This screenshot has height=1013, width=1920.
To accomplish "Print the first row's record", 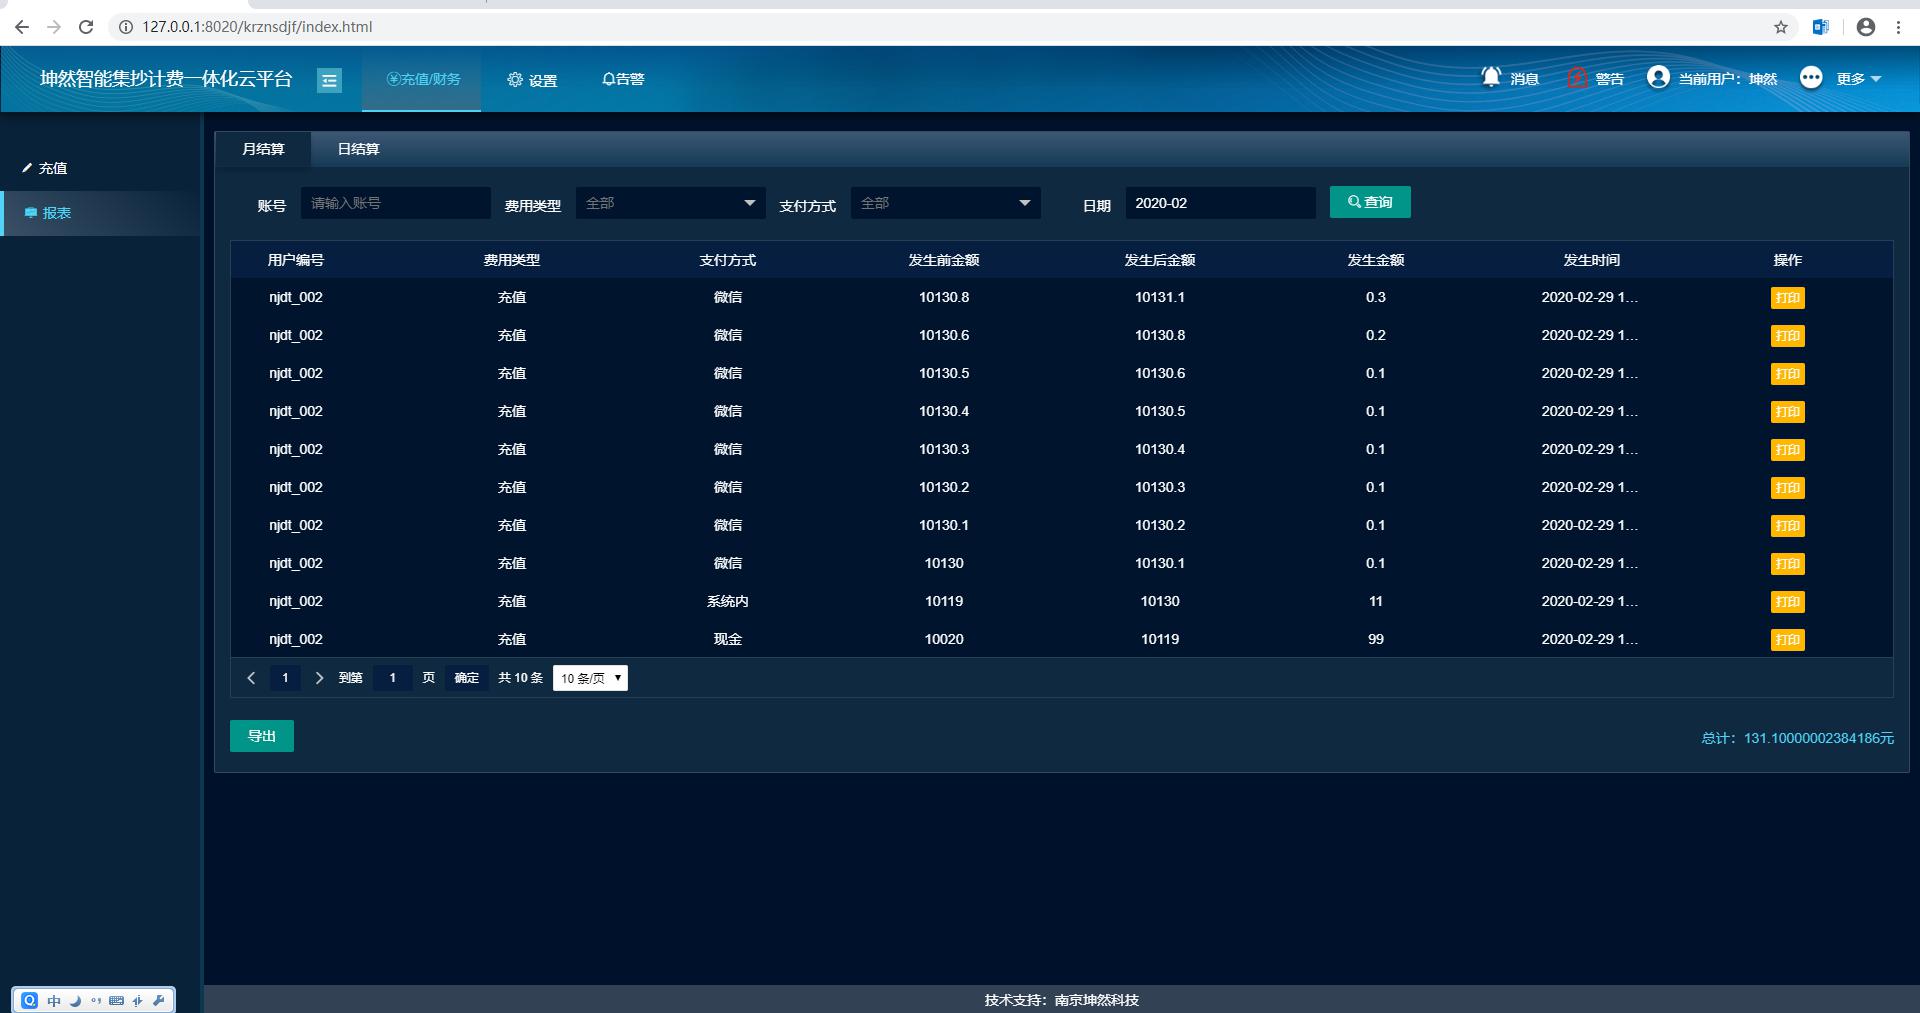I will (1787, 298).
